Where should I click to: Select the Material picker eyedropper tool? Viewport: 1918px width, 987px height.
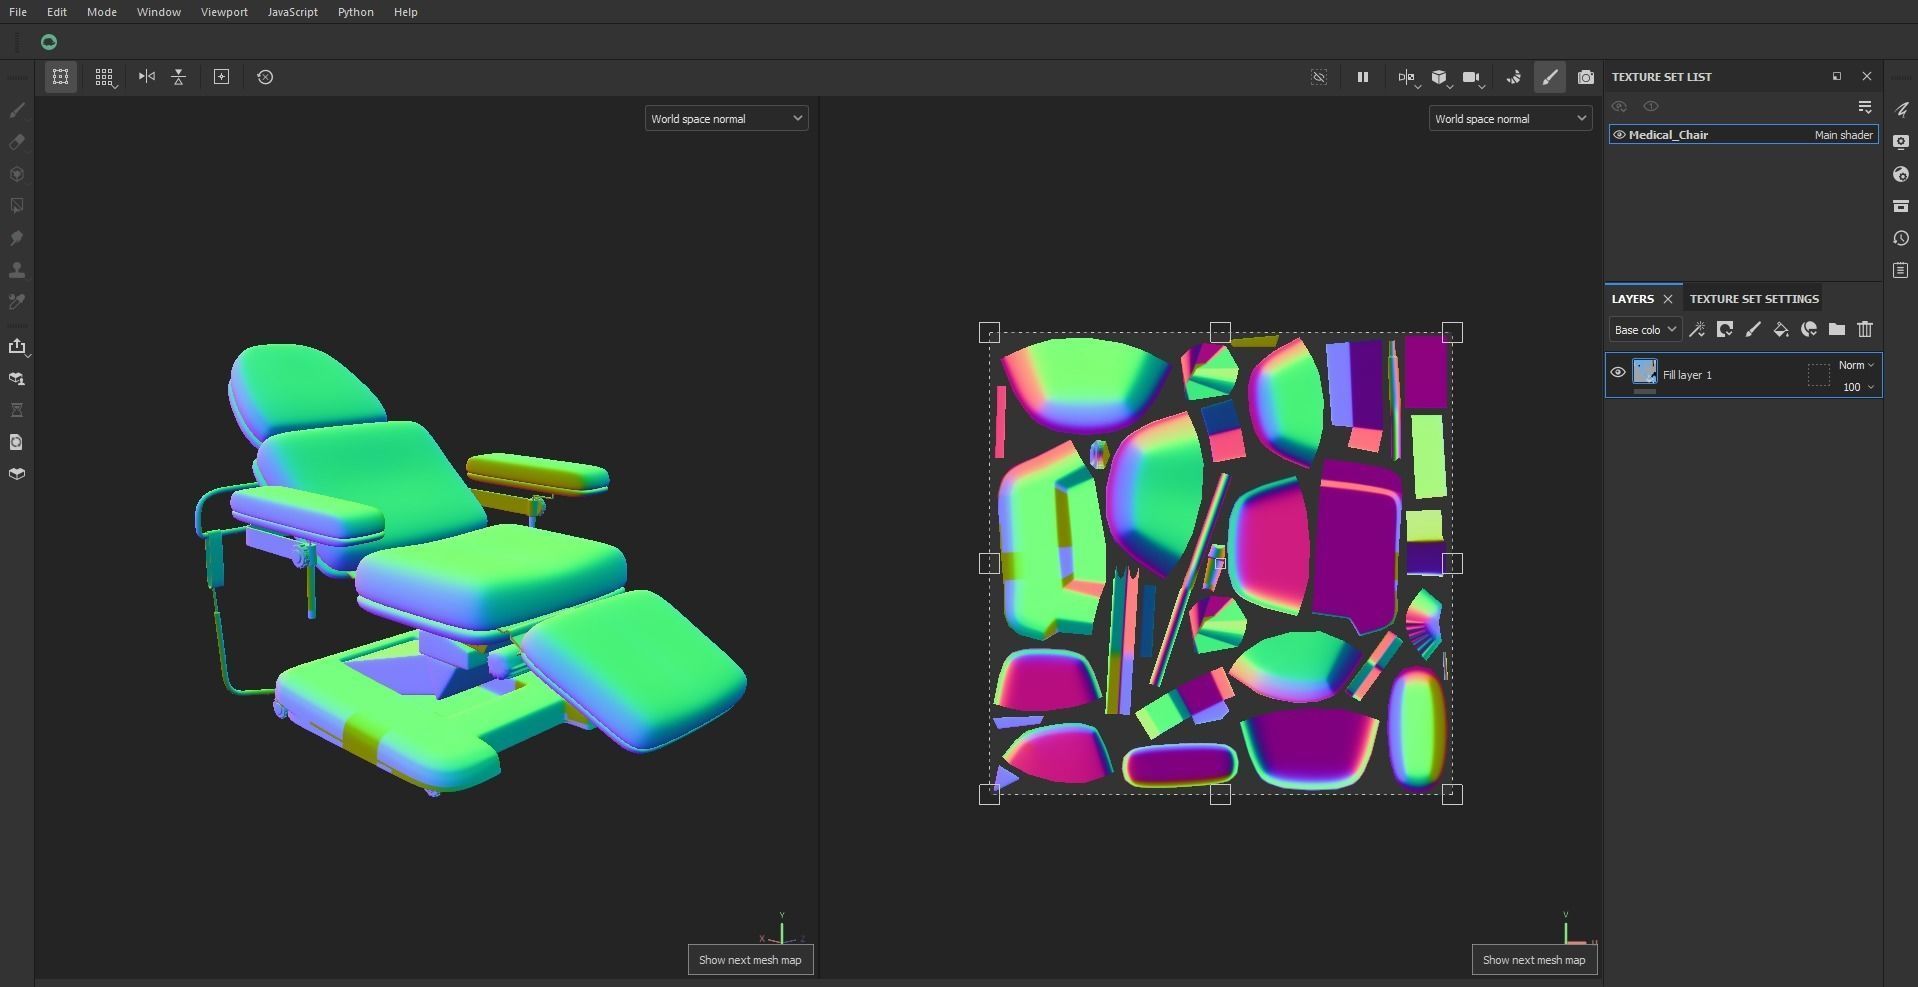point(17,302)
